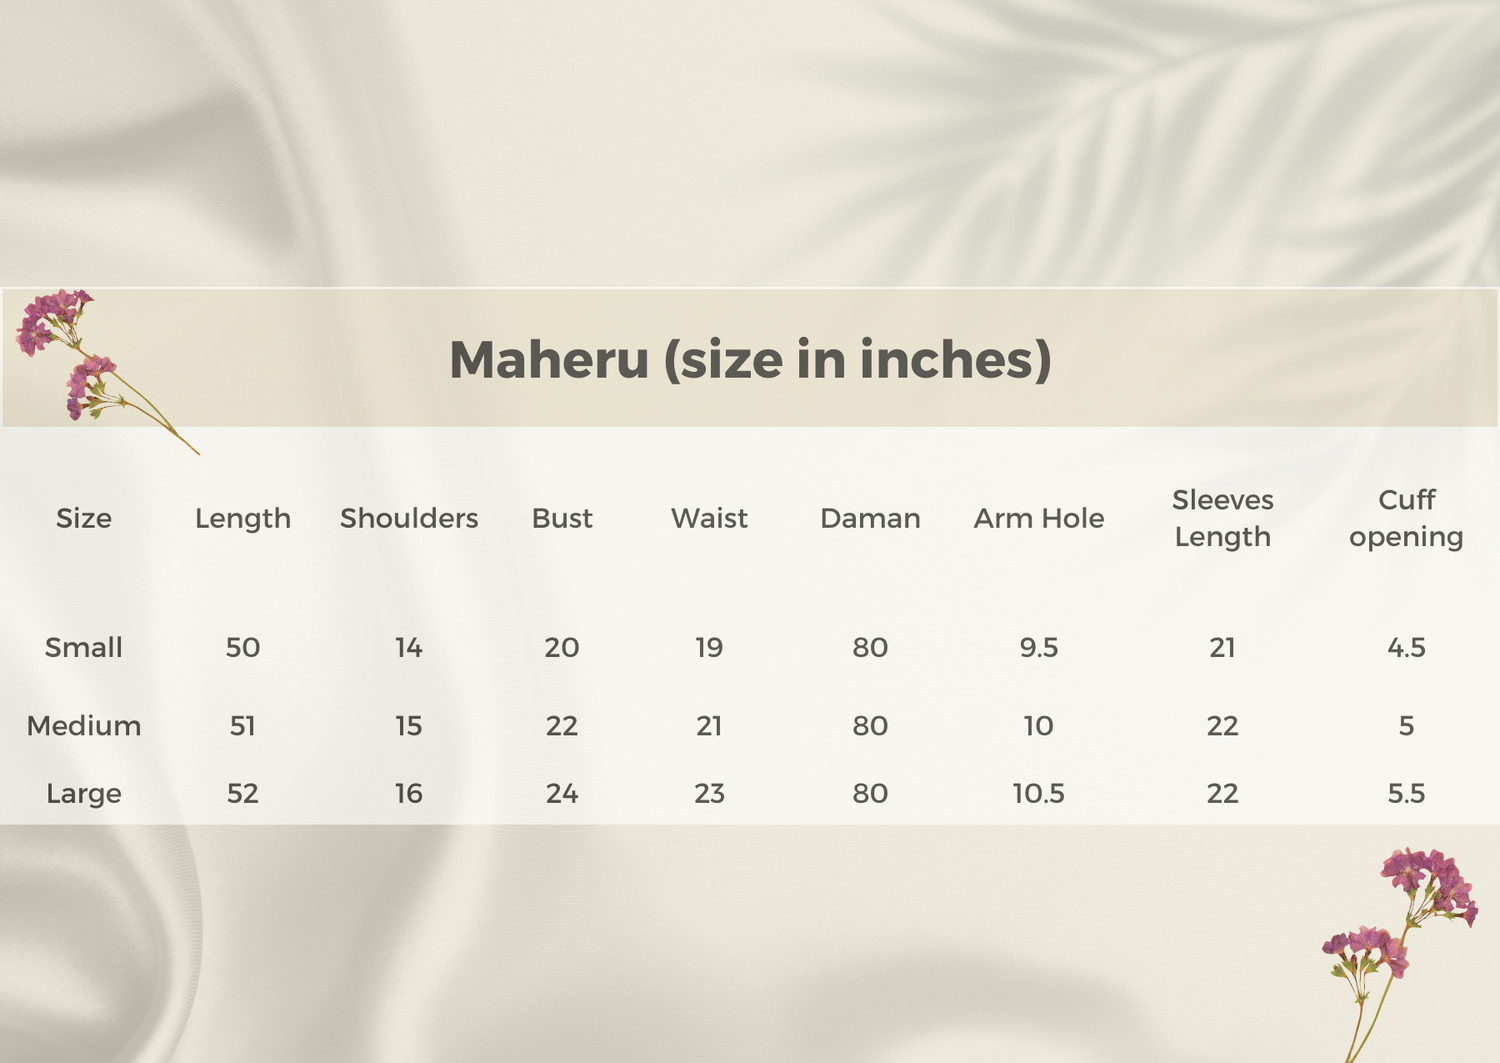Click the Length column header

point(243,518)
